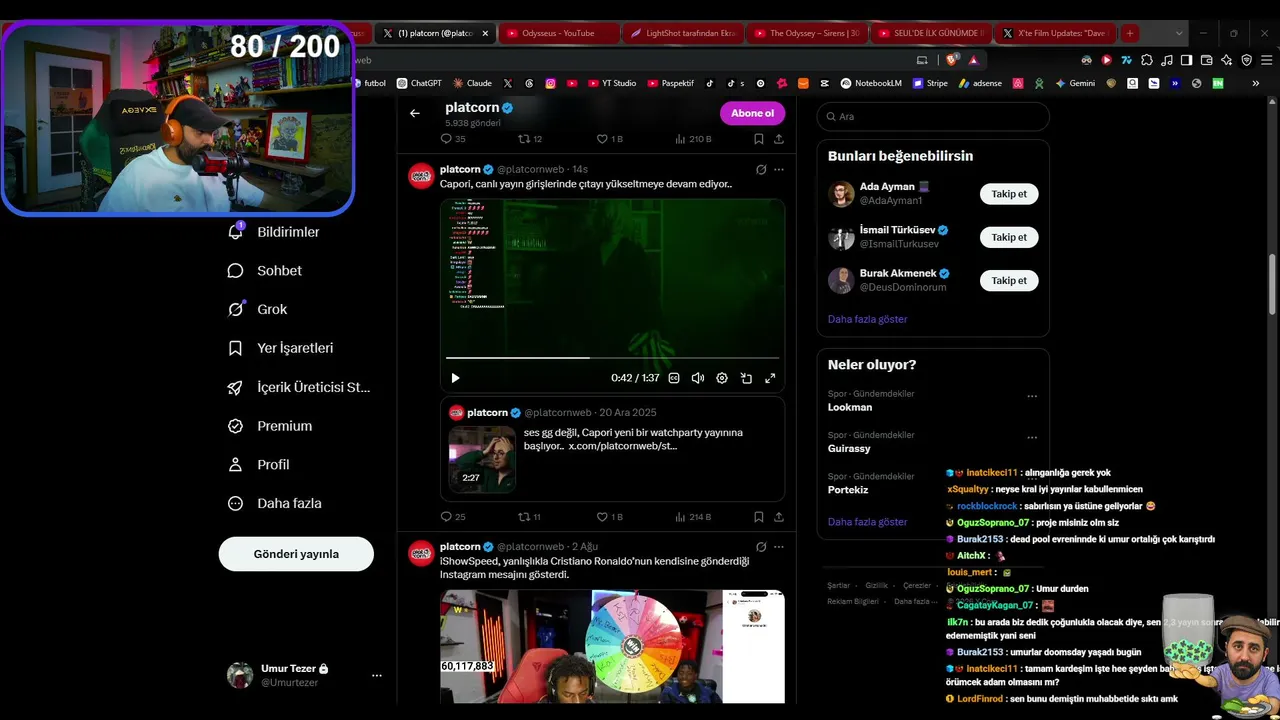Open İçerik Üreticisi creator studio
This screenshot has width=1280, height=720.
[x=299, y=387]
